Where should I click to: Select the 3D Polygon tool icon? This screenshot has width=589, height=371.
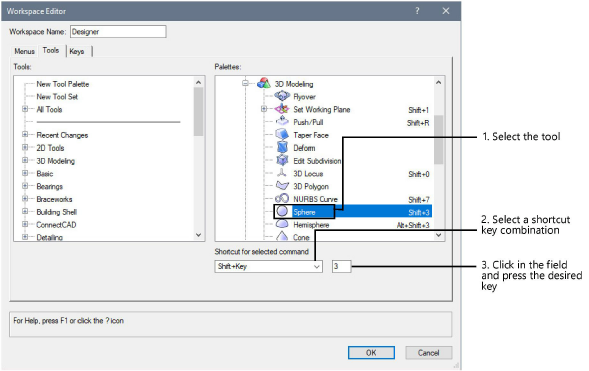coord(282,186)
